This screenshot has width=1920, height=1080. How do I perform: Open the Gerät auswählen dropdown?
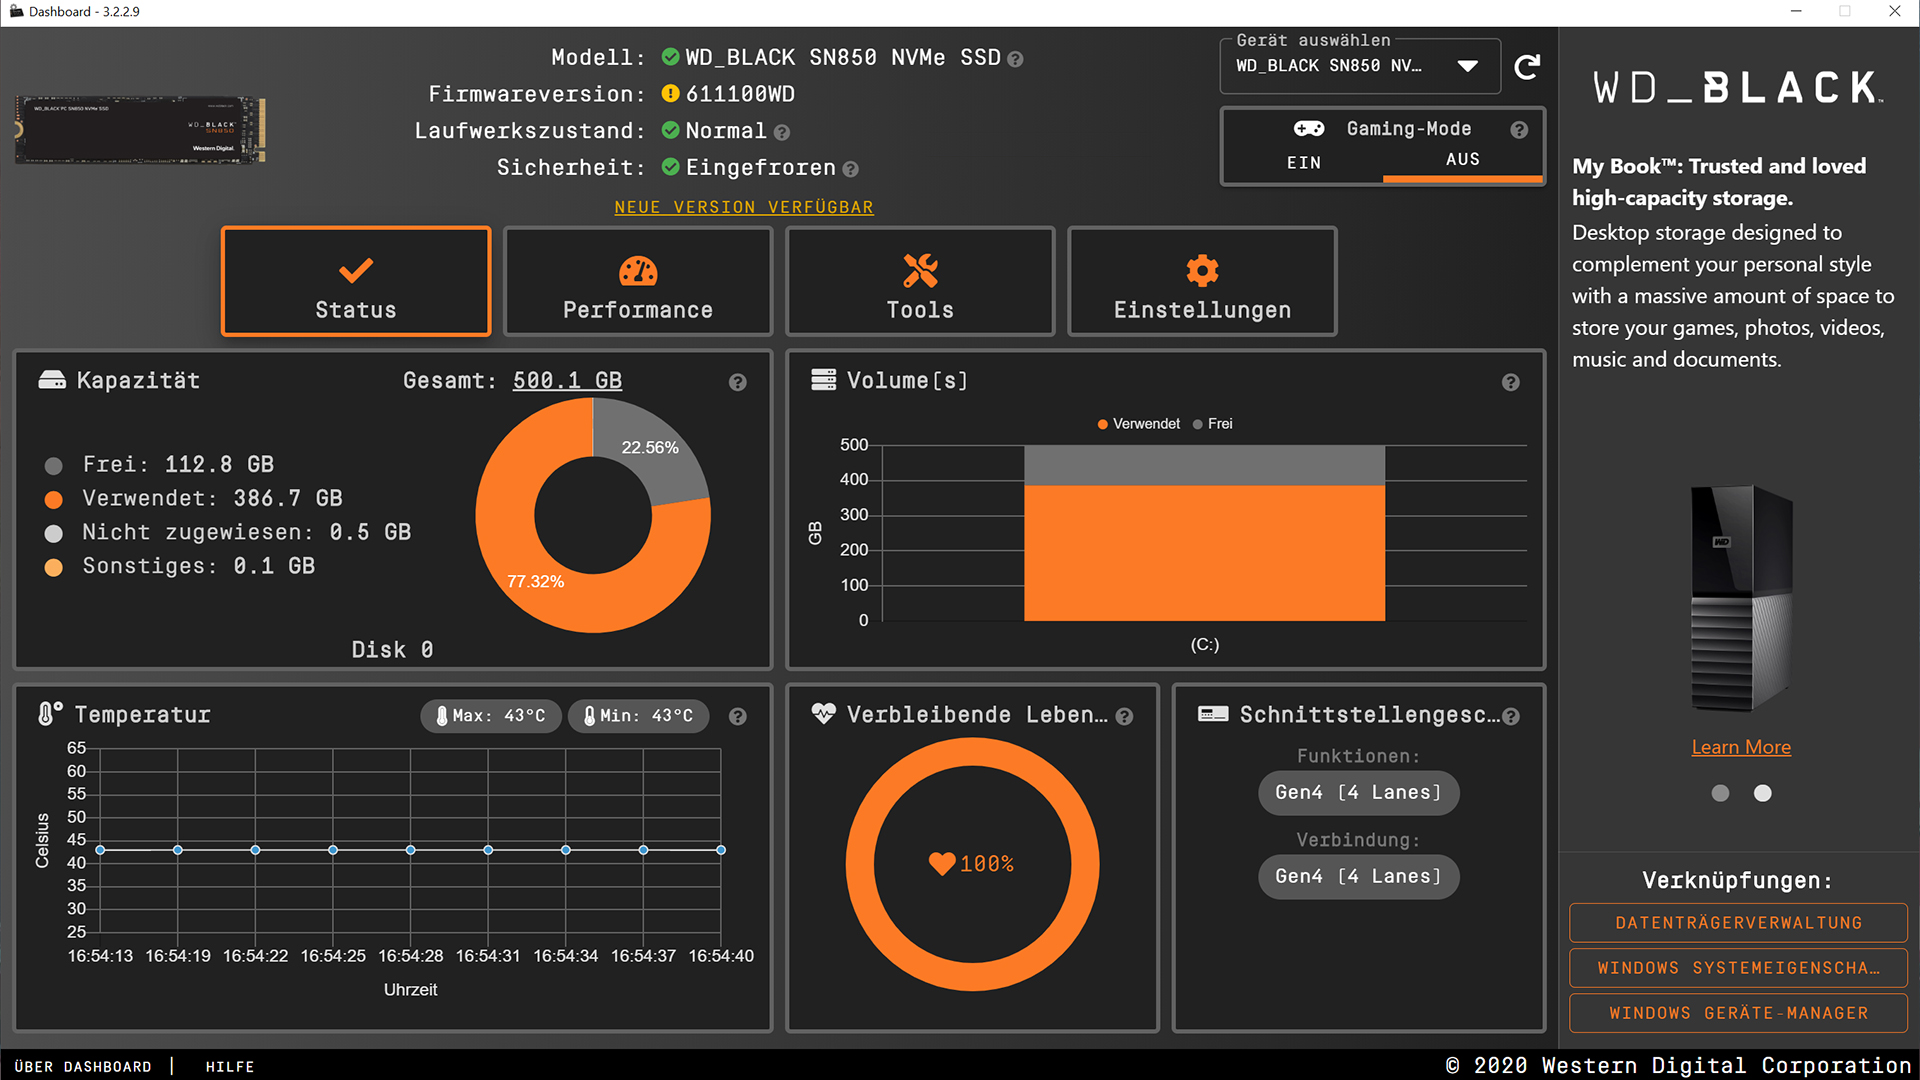pos(1360,66)
